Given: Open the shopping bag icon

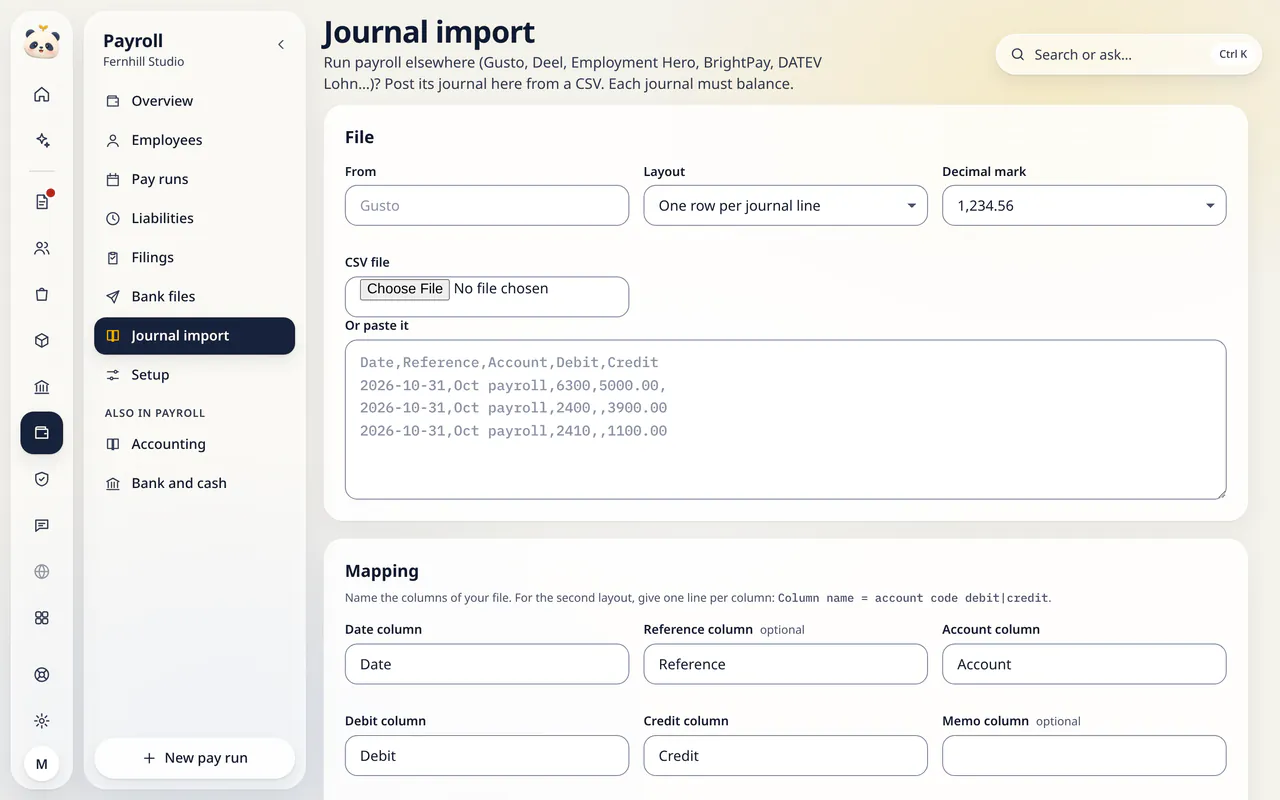Looking at the screenshot, I should pyautogui.click(x=42, y=294).
